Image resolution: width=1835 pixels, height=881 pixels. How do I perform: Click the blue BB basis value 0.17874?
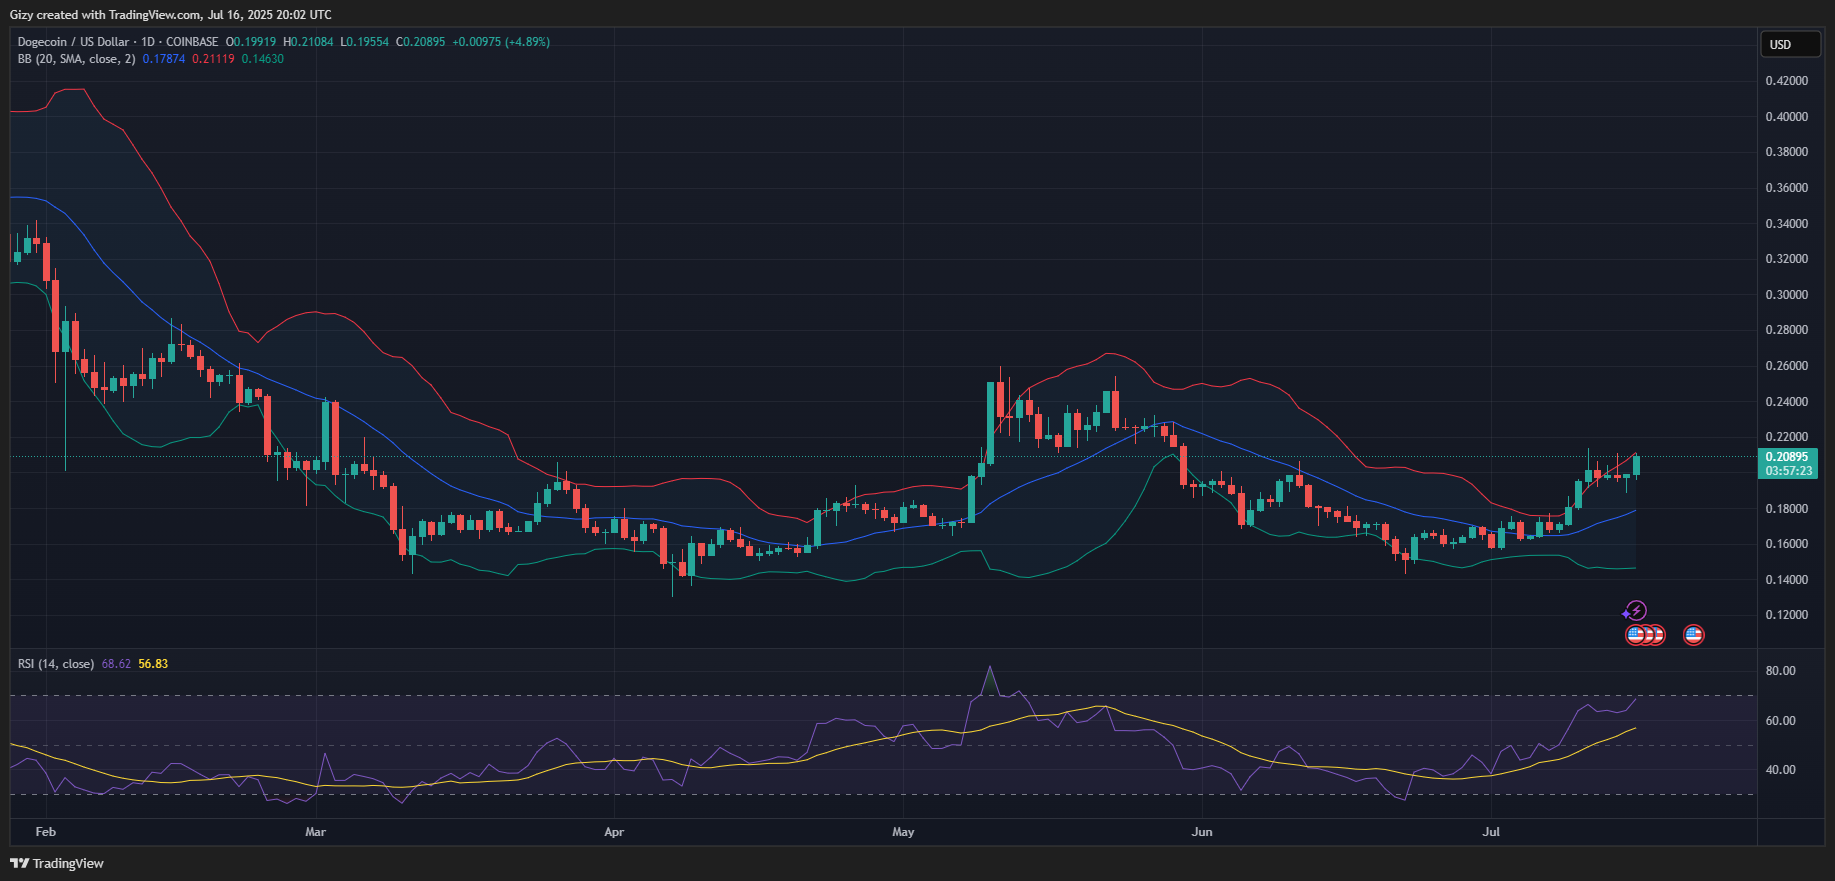[164, 59]
